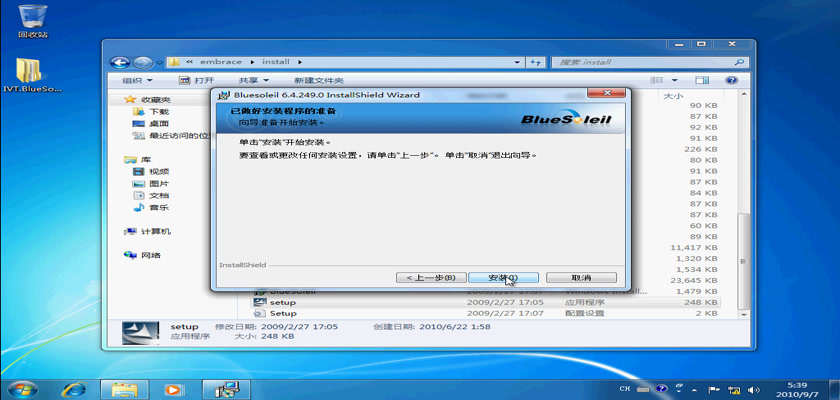Open the 组织 (Organize) dropdown menu
Image resolution: width=840 pixels, height=400 pixels.
(x=137, y=80)
